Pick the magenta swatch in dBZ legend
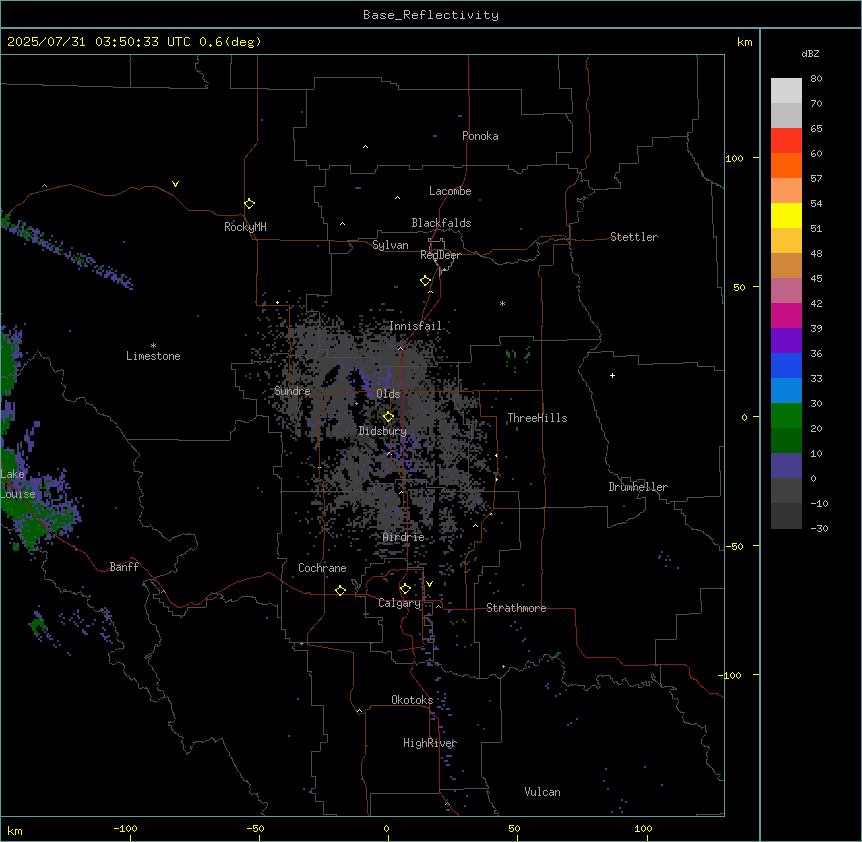The height and width of the screenshot is (842, 862). [x=786, y=315]
